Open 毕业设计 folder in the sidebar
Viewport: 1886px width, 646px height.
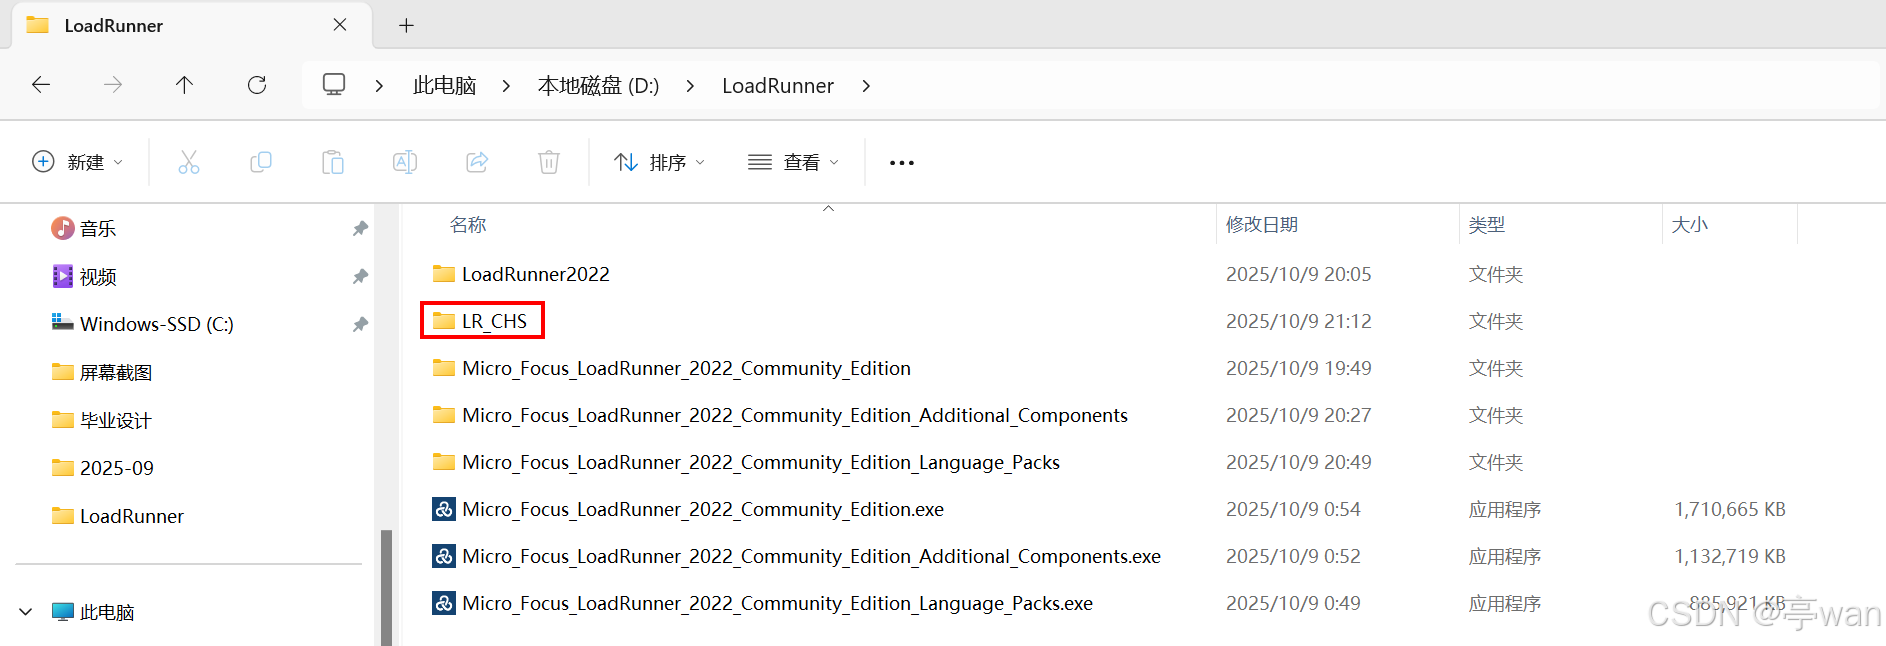(x=115, y=420)
